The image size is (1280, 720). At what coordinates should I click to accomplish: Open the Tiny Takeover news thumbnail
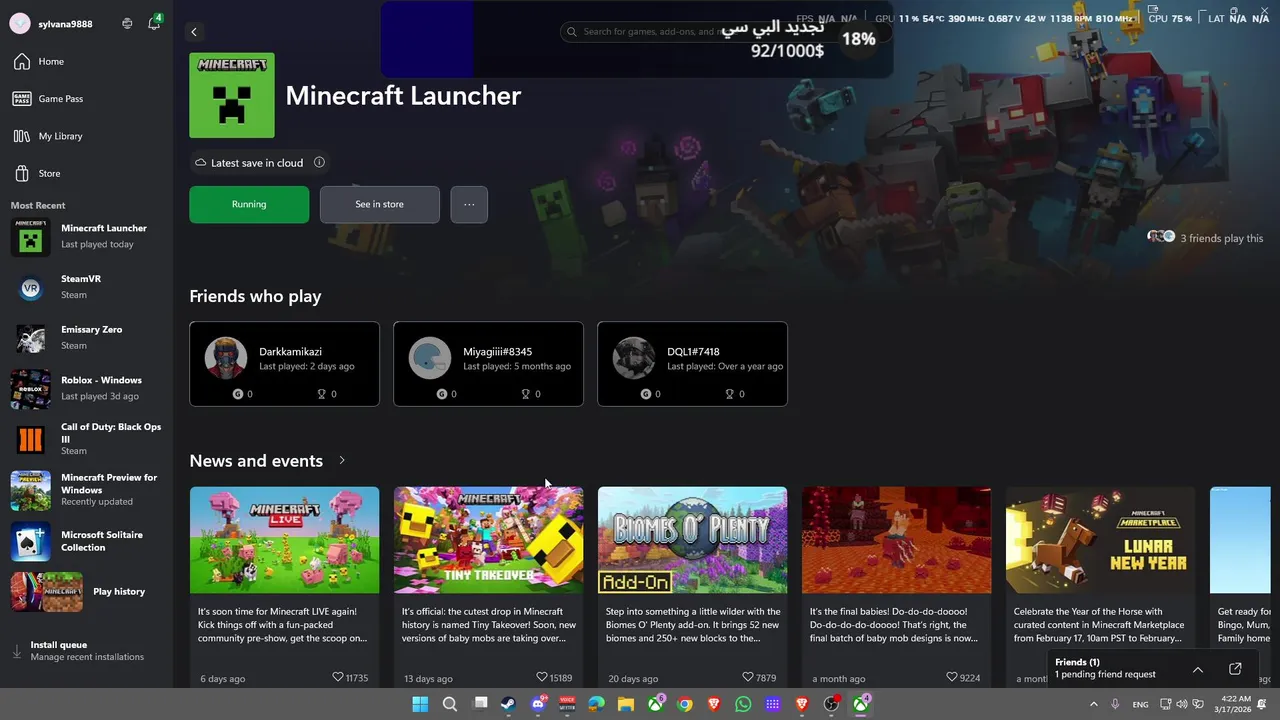pyautogui.click(x=488, y=540)
